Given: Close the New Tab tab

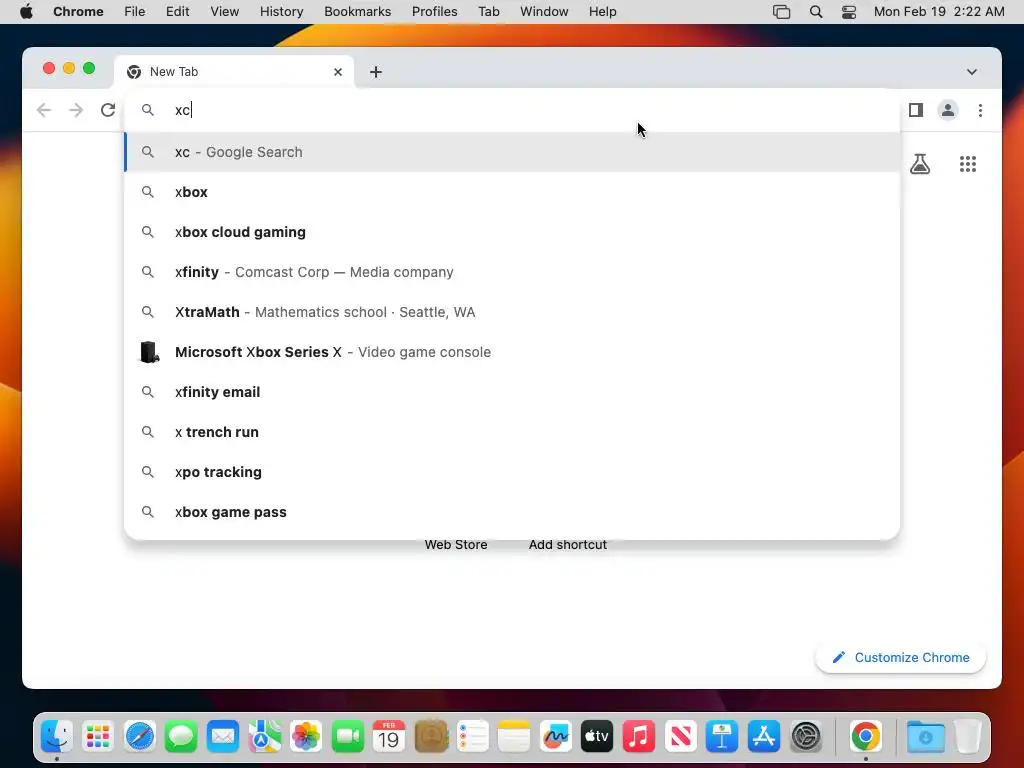Looking at the screenshot, I should [x=338, y=72].
